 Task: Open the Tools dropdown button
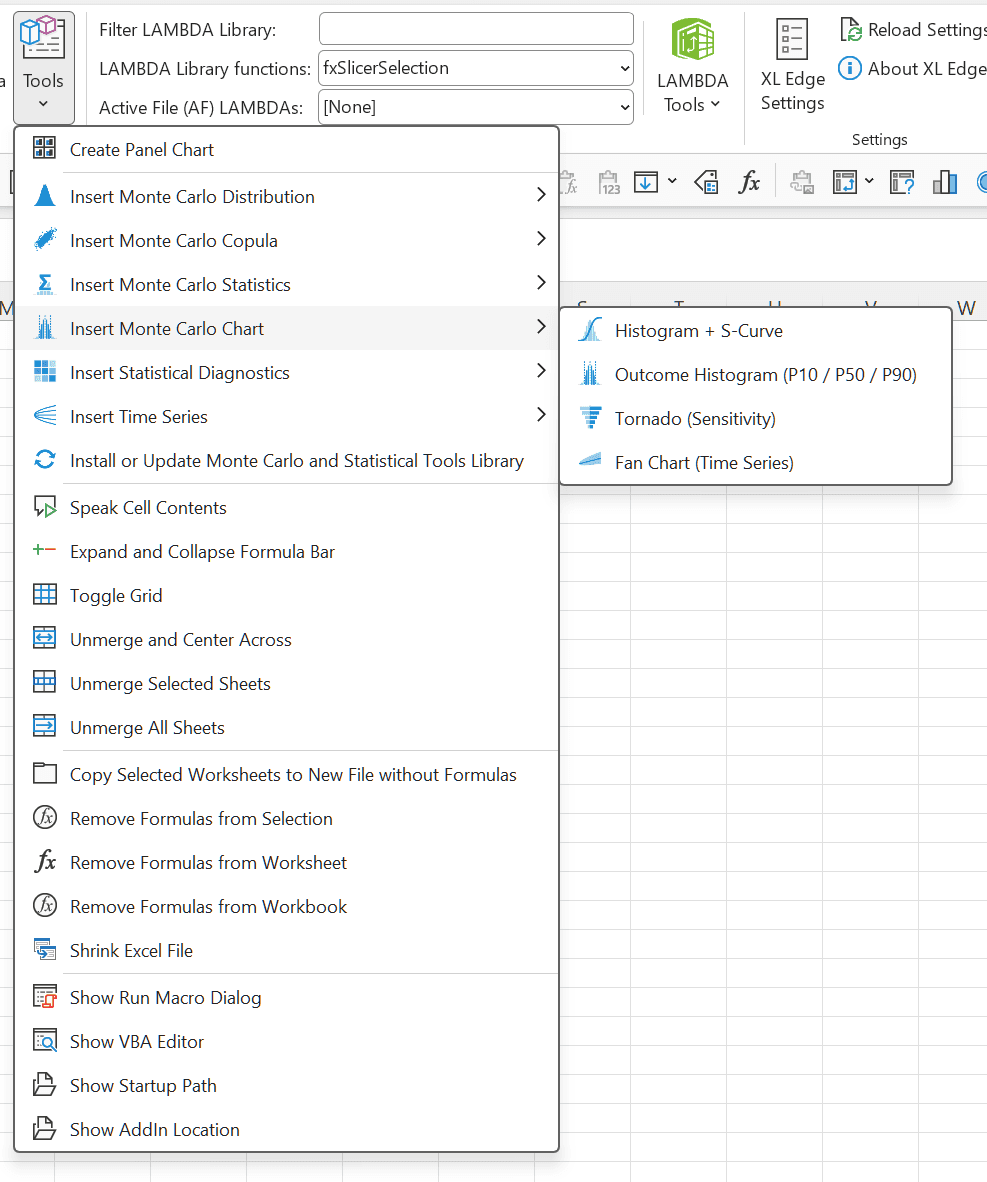click(43, 67)
